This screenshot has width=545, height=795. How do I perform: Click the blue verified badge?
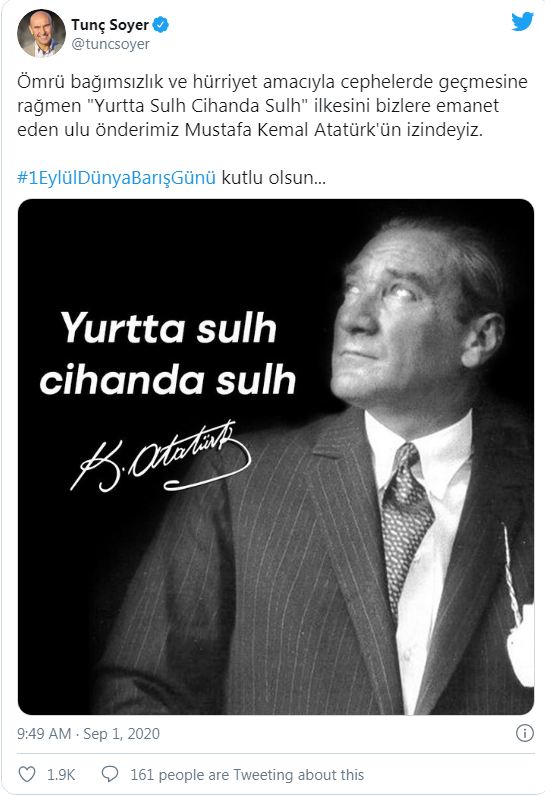161,24
